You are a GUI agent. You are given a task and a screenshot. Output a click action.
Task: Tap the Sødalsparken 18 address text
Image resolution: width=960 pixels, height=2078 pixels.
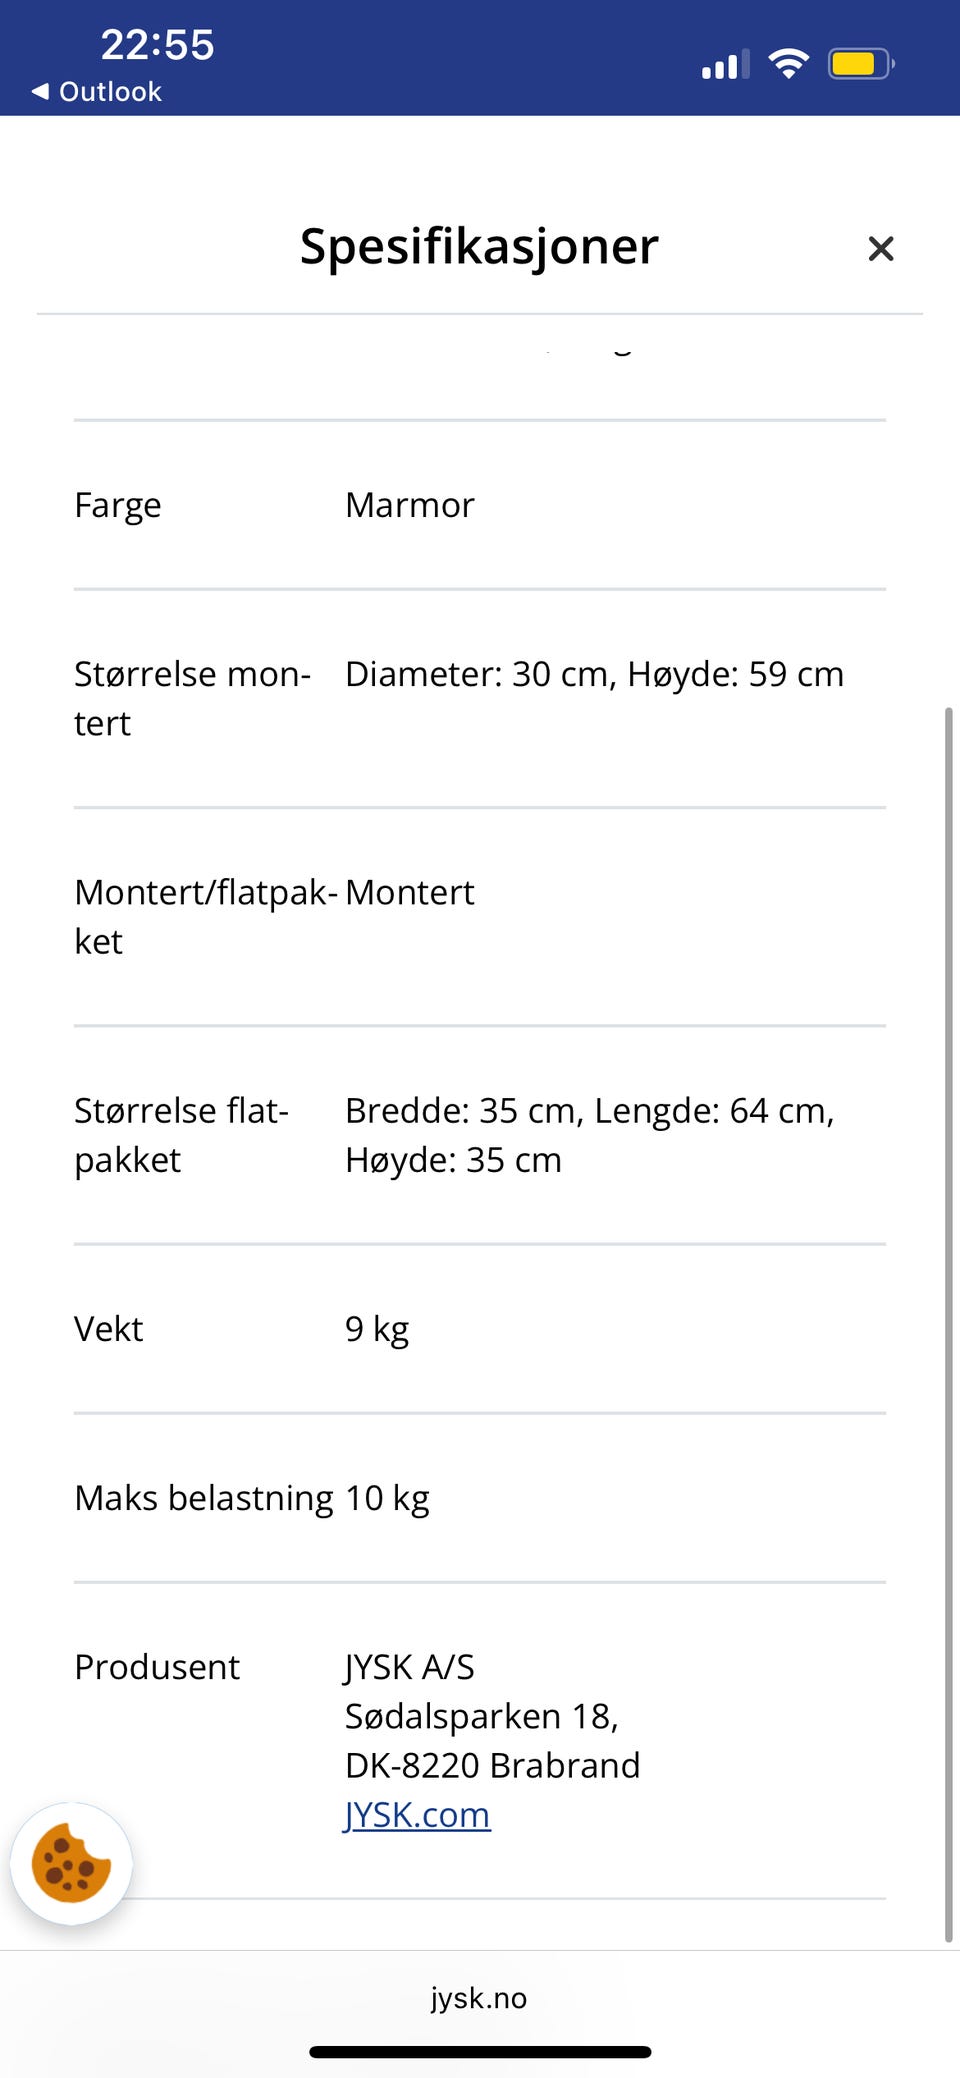click(x=481, y=1716)
